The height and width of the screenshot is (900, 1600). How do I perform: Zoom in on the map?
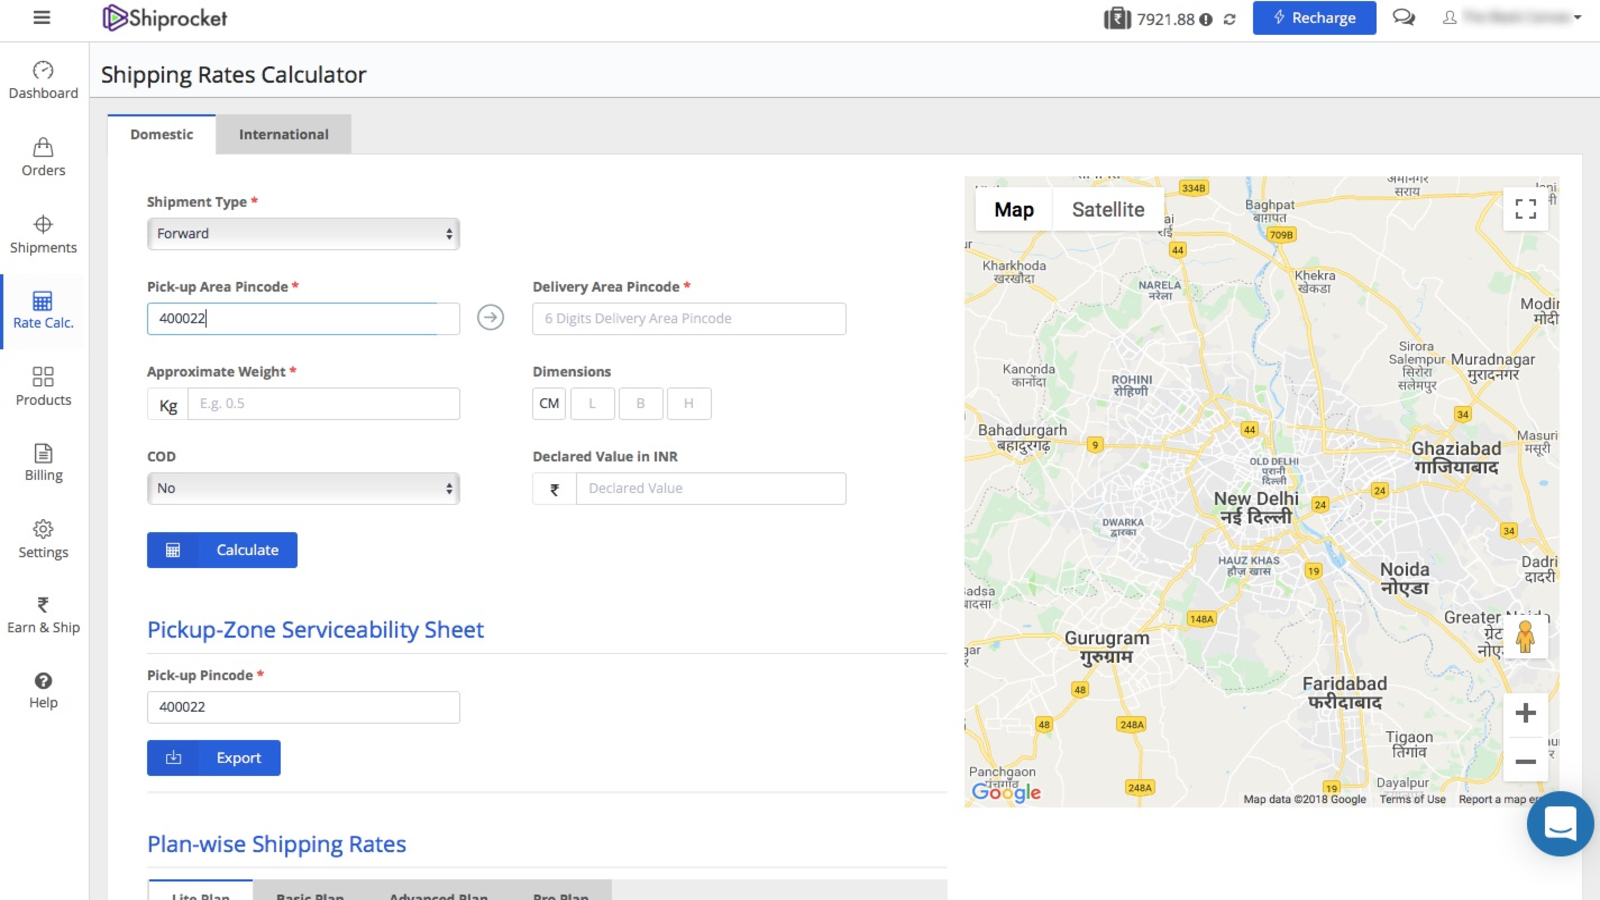tap(1525, 713)
